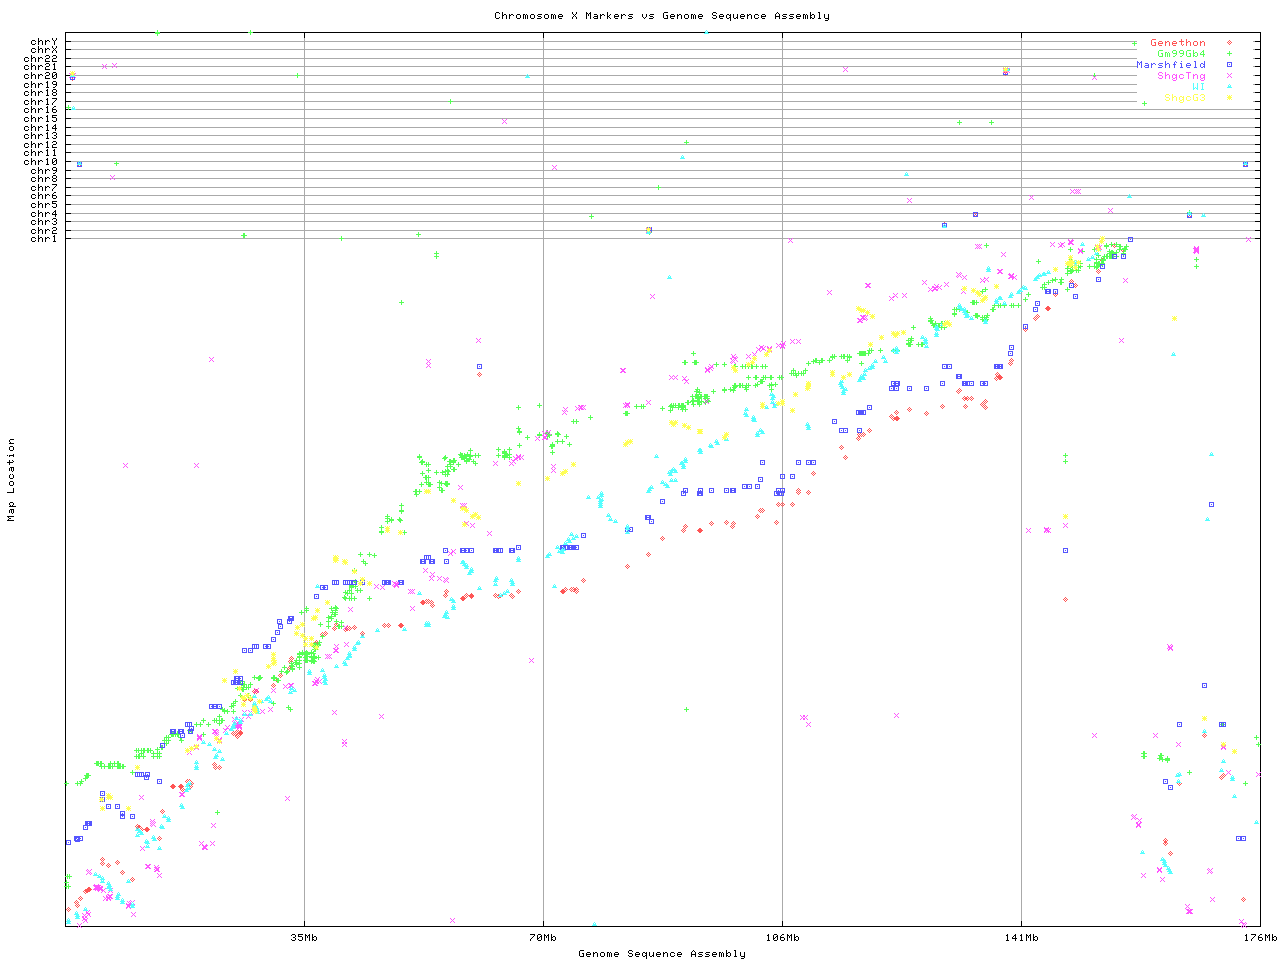This screenshot has width=1280, height=960.
Task: Select the Genethon legend label
Action: coord(1178,43)
